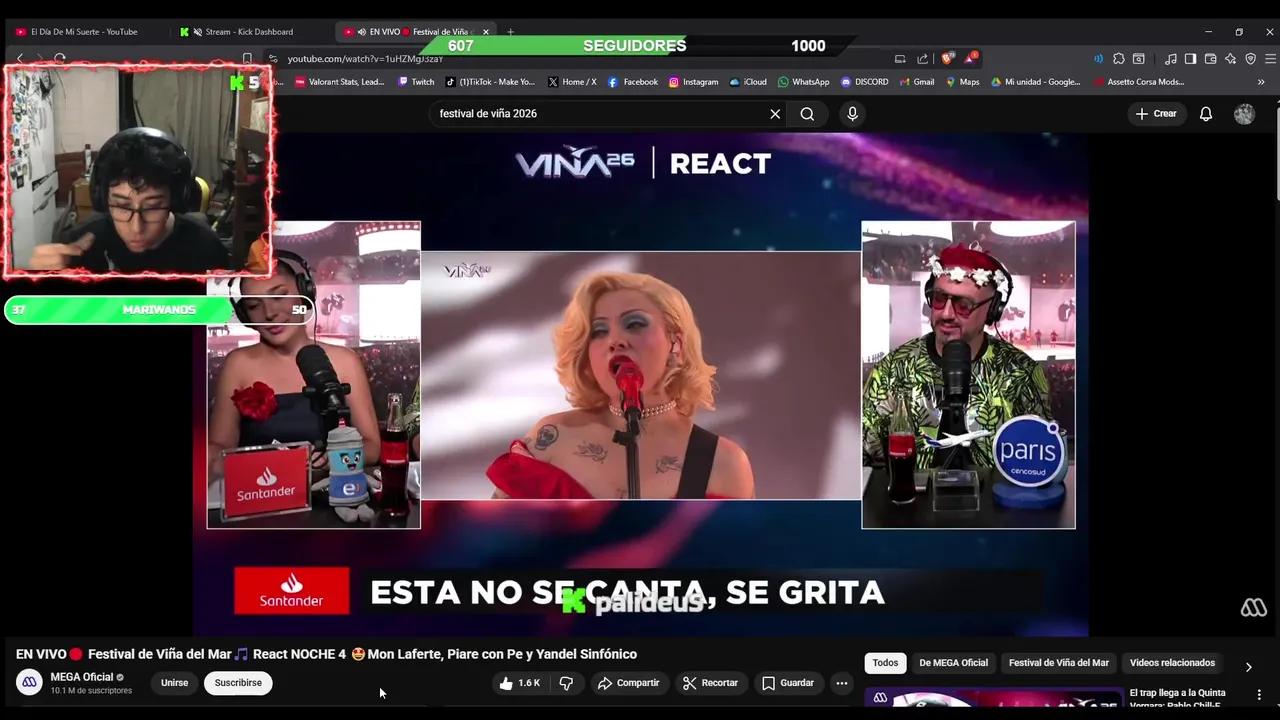
Task: Select the Festival de Viña del Mar chip
Action: pos(1058,663)
